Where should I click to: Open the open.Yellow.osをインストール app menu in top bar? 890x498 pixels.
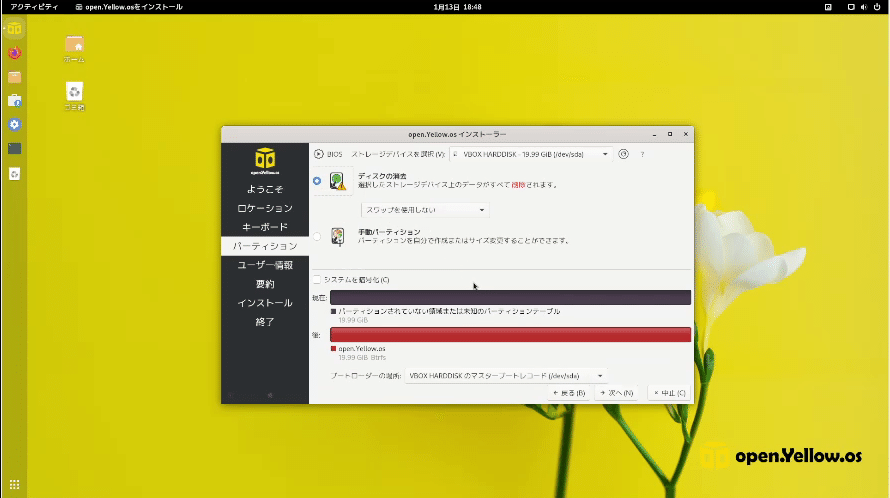(x=129, y=7)
